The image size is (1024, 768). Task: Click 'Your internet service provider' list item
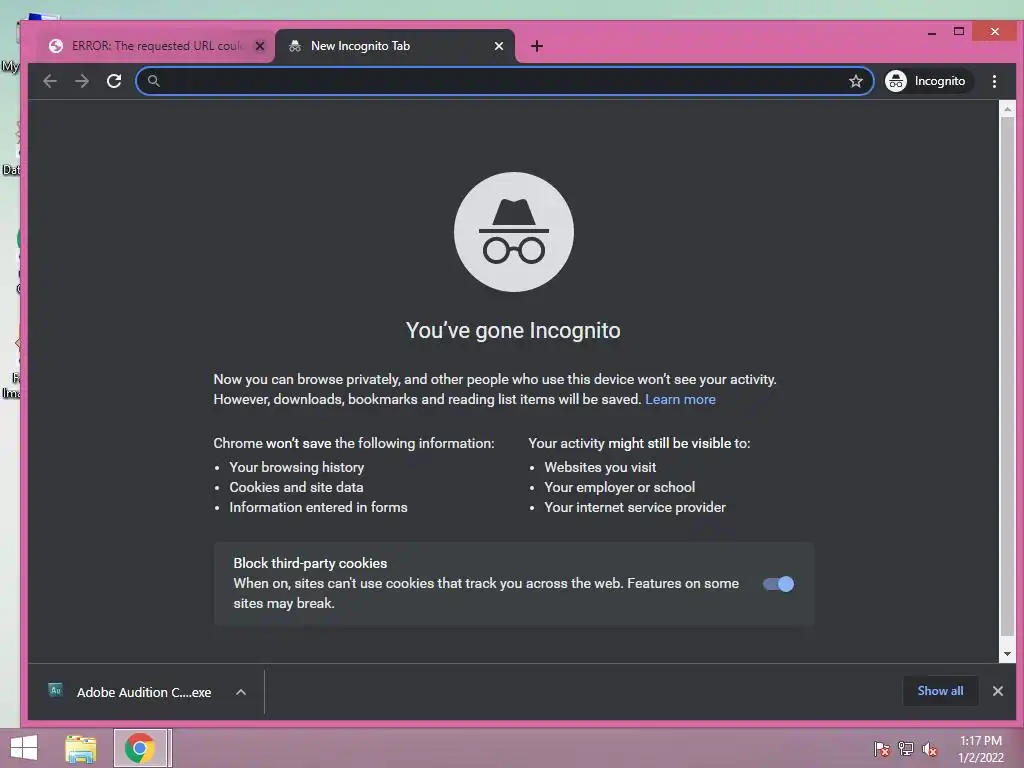point(635,507)
